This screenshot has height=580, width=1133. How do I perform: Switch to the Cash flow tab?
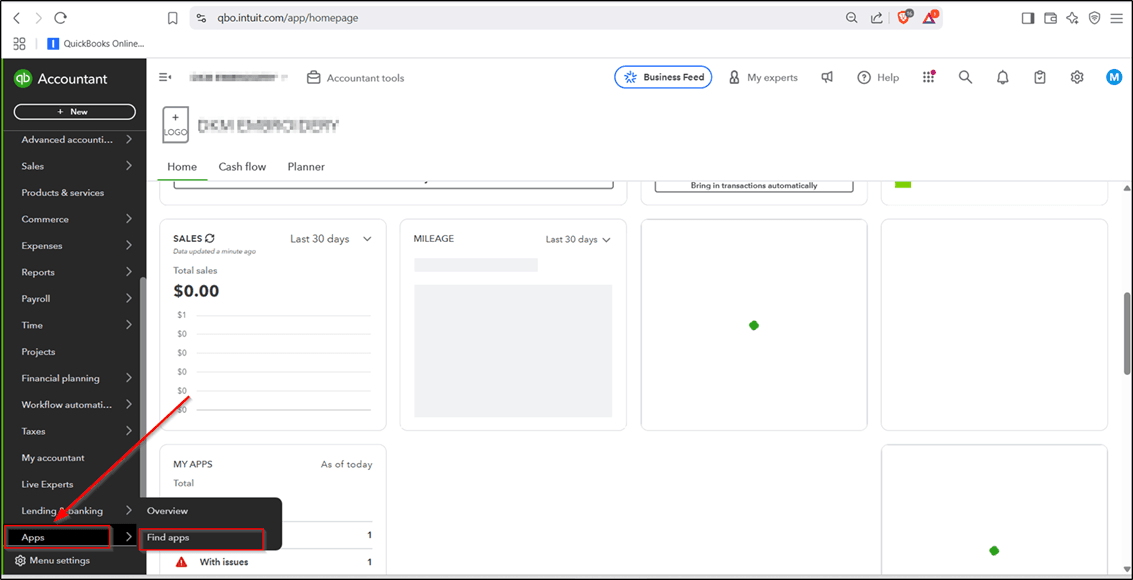pos(242,167)
